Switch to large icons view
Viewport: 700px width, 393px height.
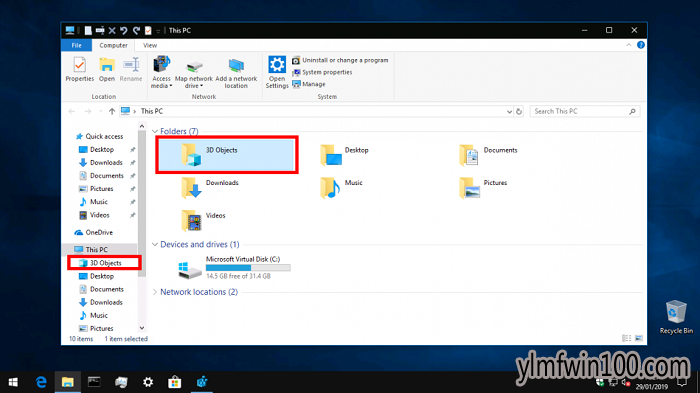(x=639, y=339)
